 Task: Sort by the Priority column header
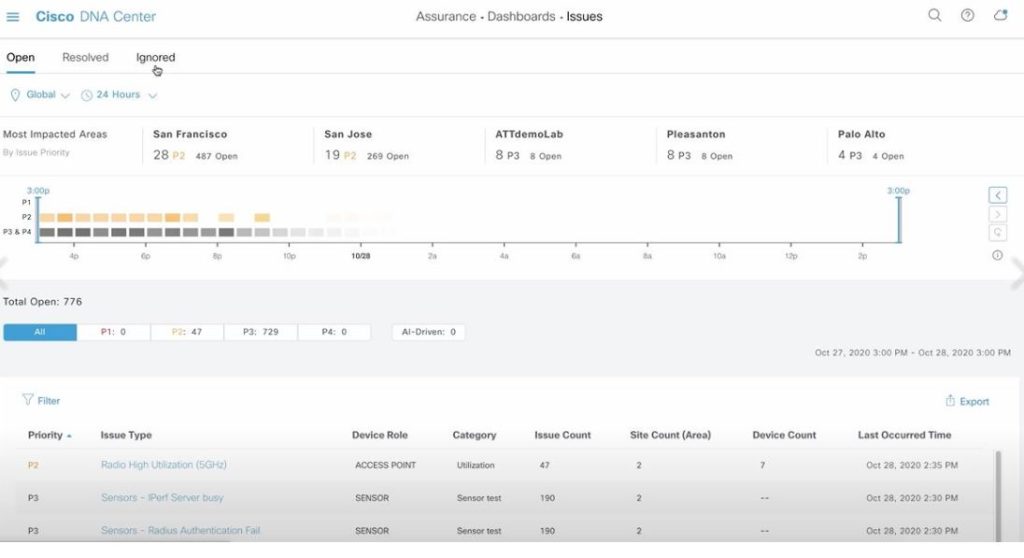tap(46, 435)
